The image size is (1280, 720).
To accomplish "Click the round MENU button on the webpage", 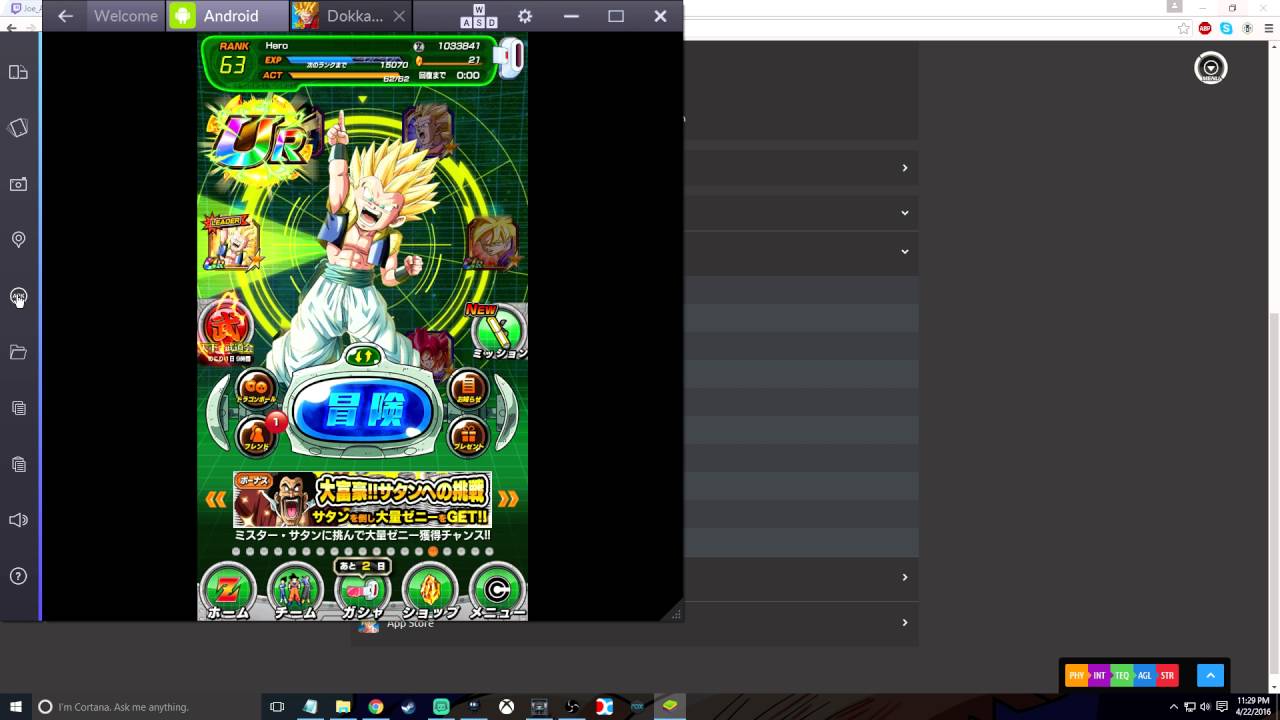I will point(1210,68).
